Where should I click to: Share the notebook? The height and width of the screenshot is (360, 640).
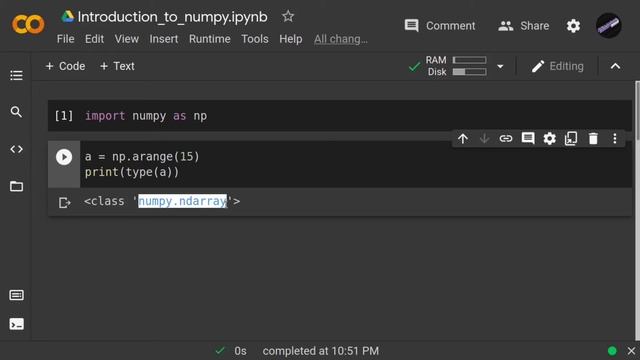point(523,26)
